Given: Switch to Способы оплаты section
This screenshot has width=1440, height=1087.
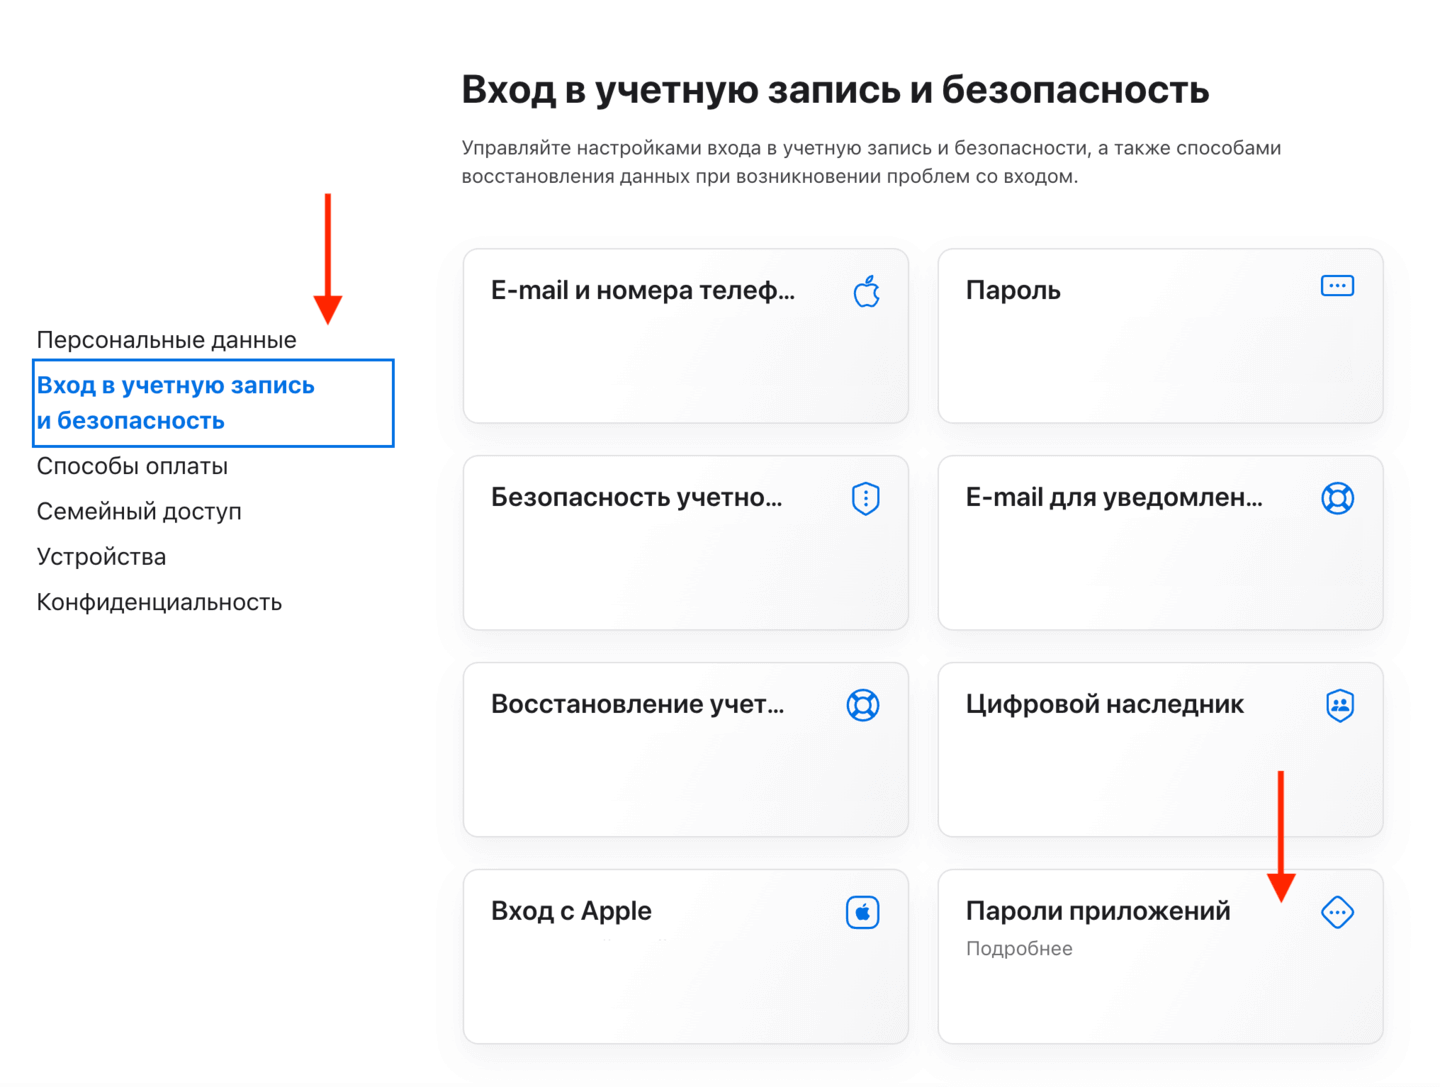Looking at the screenshot, I should click(132, 465).
